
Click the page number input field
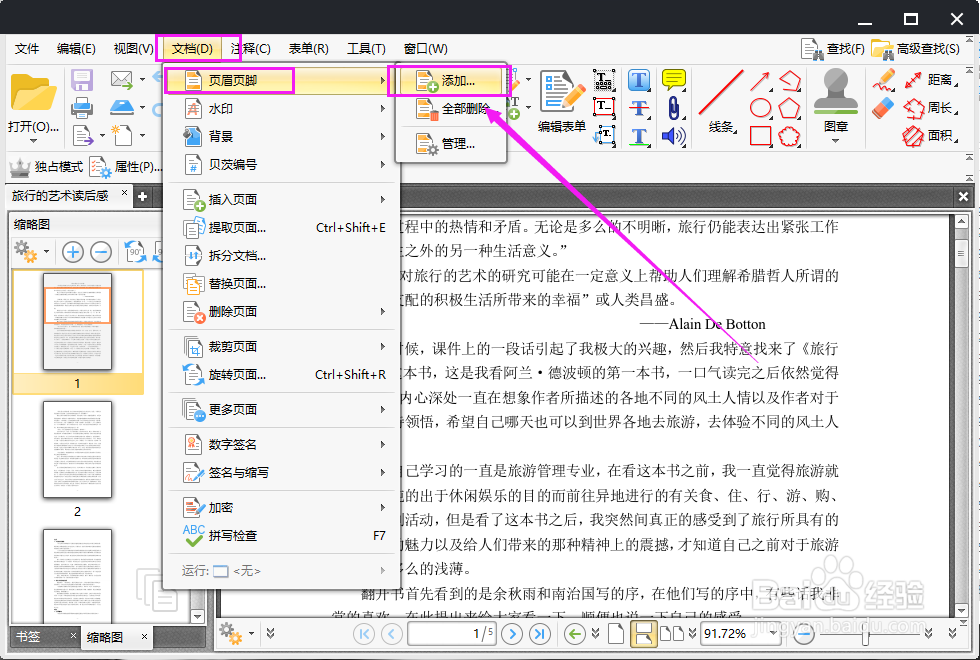[451, 634]
